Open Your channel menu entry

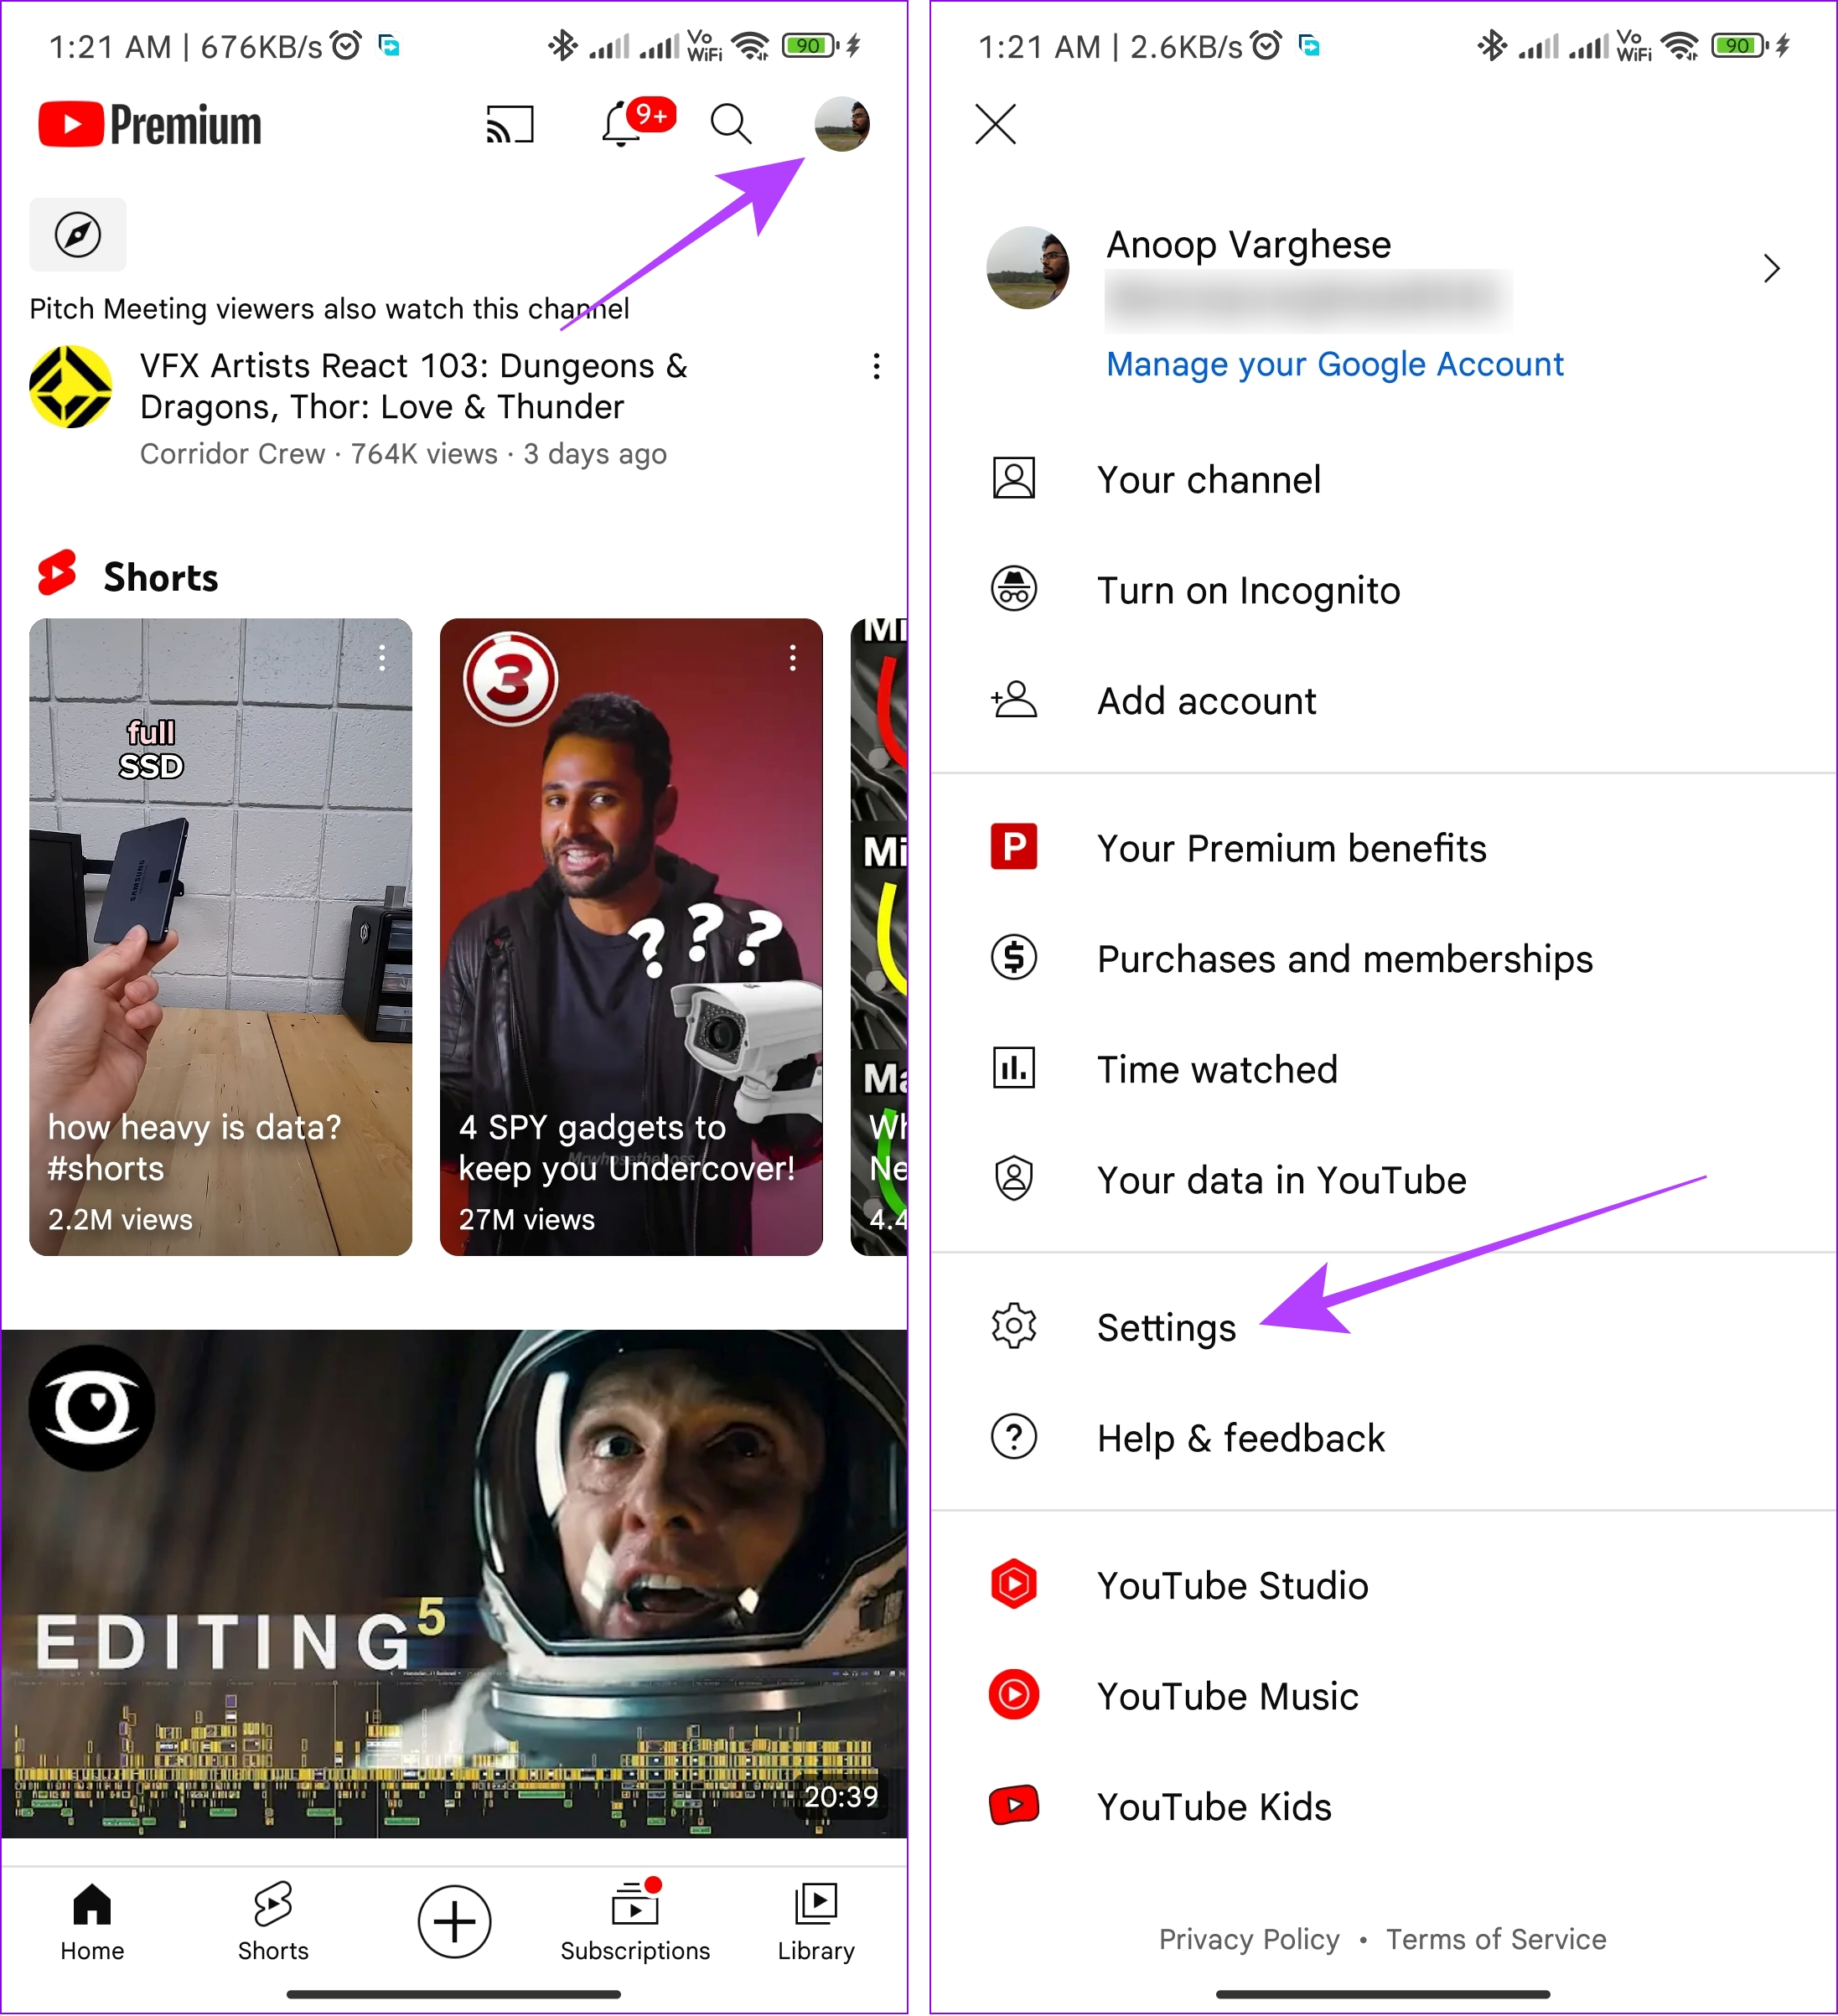1383,479
